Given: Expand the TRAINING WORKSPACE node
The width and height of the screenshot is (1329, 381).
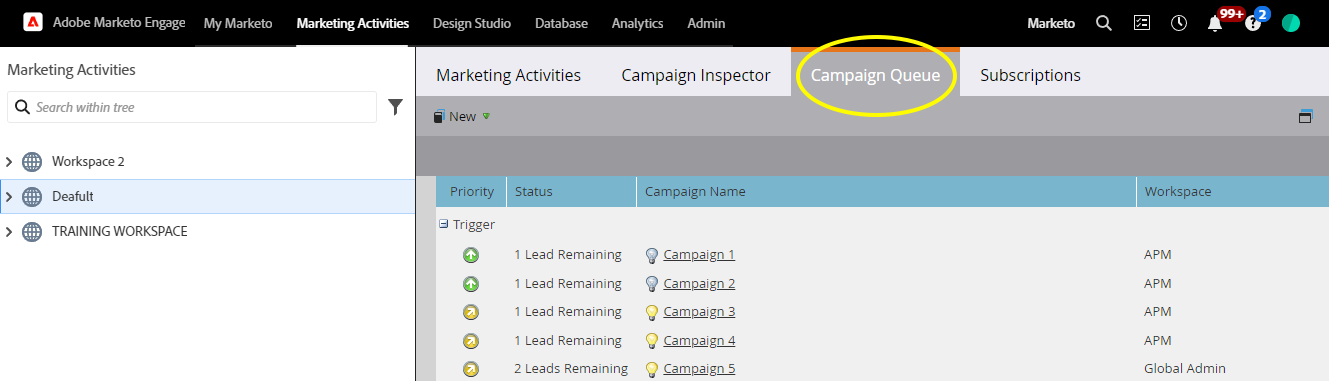Looking at the screenshot, I should pos(10,232).
